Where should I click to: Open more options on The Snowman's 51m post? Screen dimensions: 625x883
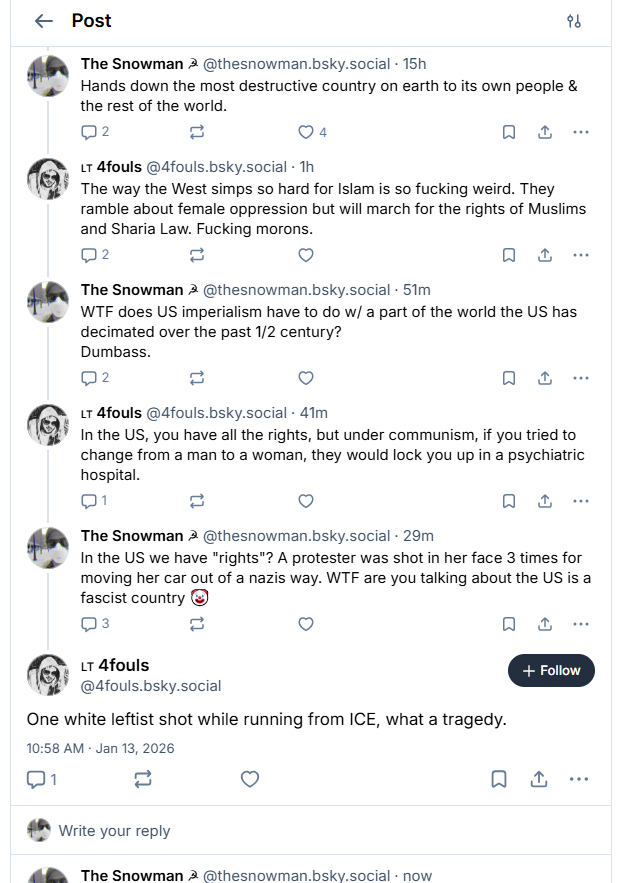(581, 378)
